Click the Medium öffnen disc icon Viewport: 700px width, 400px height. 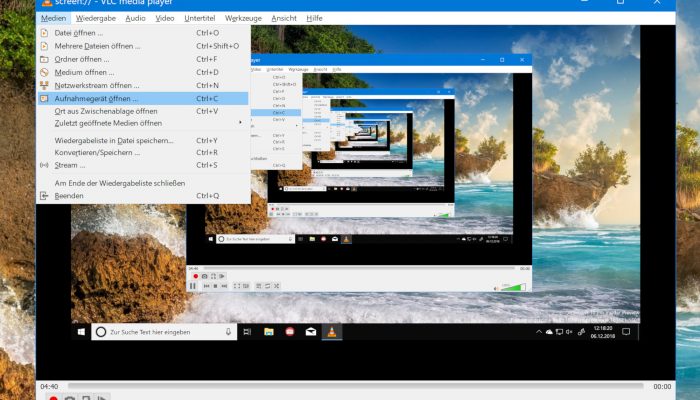point(44,72)
